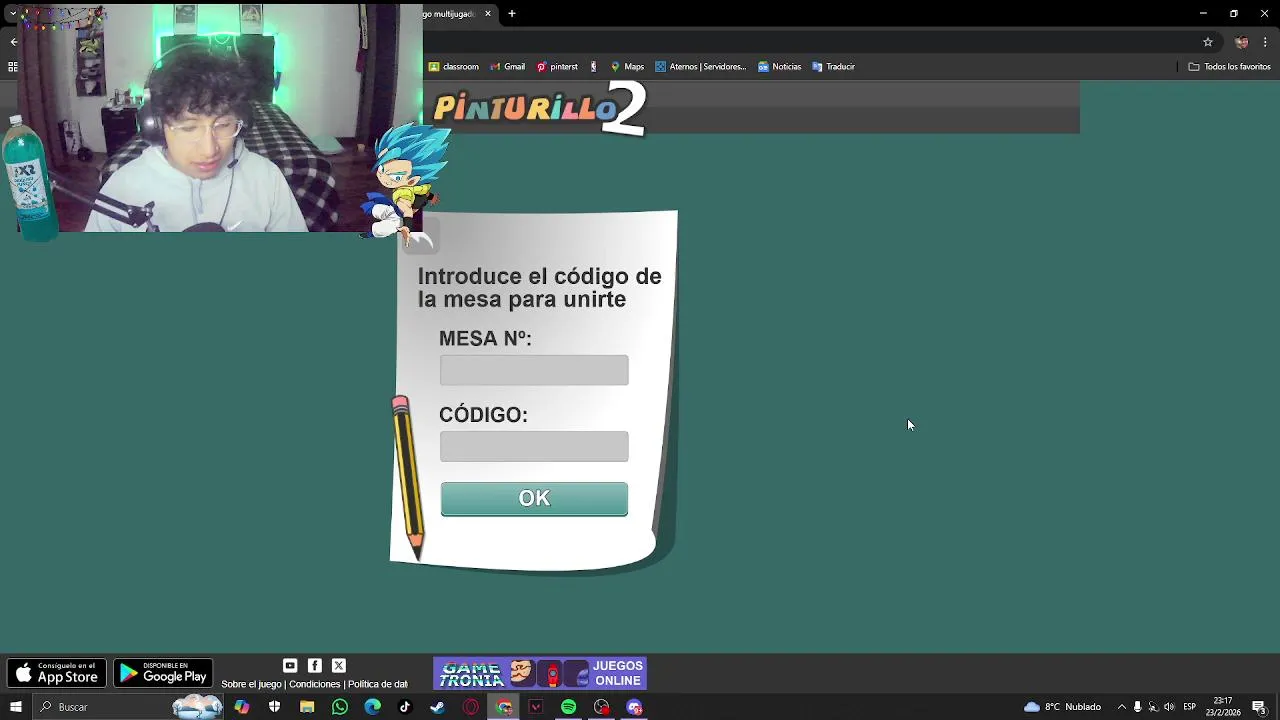Viewport: 1280px width, 720px height.
Task: Launch Copilot from the taskbar
Action: pyautogui.click(x=242, y=707)
